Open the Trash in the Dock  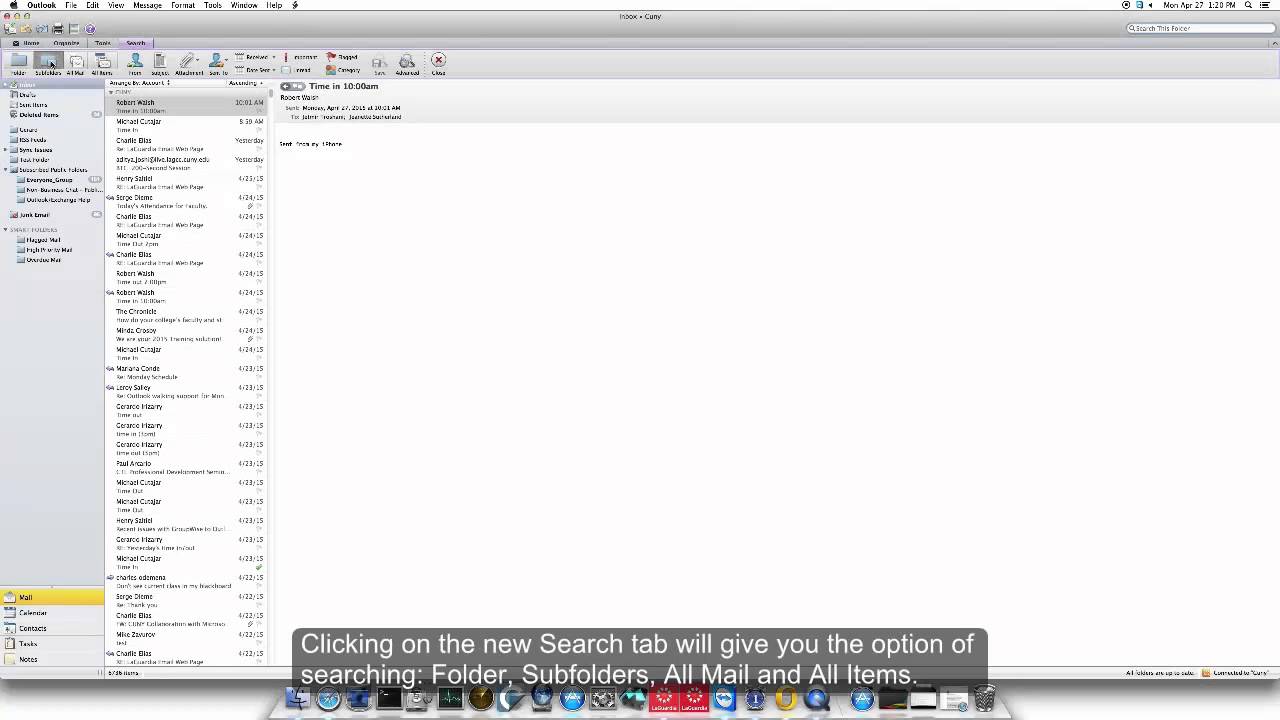coord(984,698)
